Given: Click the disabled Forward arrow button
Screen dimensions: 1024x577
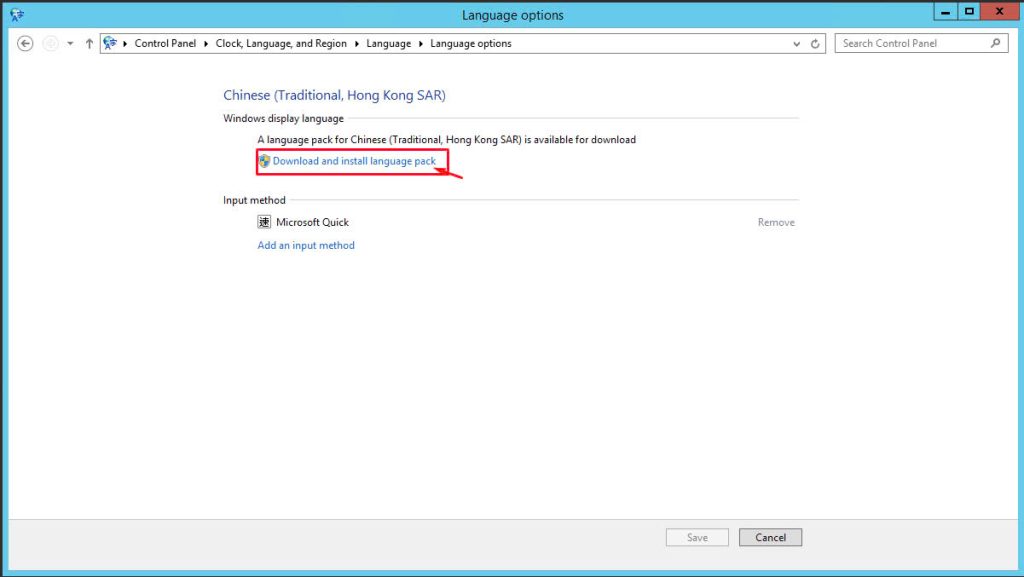Looking at the screenshot, I should point(50,44).
